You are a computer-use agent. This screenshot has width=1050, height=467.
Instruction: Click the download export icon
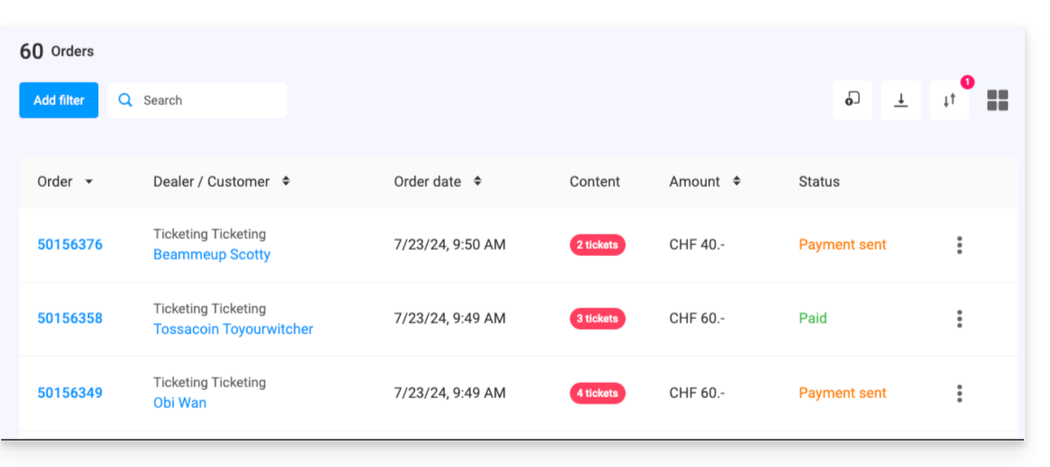(900, 100)
